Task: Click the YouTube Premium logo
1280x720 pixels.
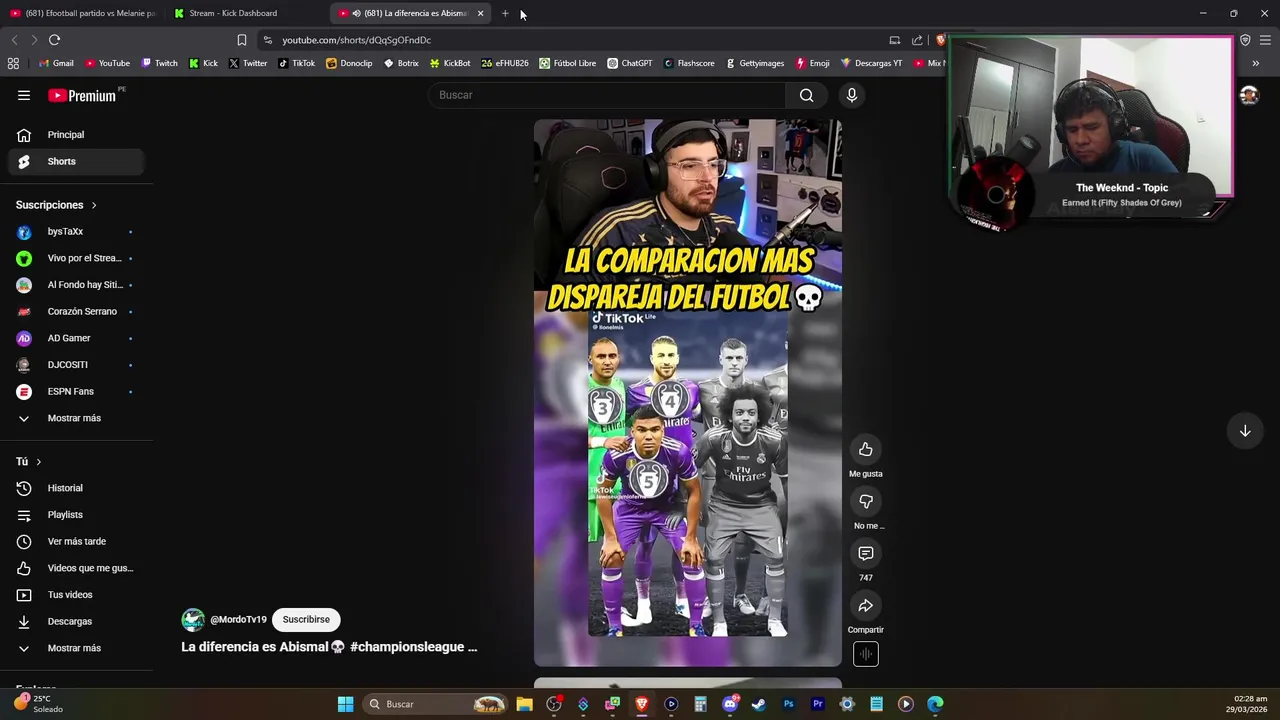Action: 82,95
